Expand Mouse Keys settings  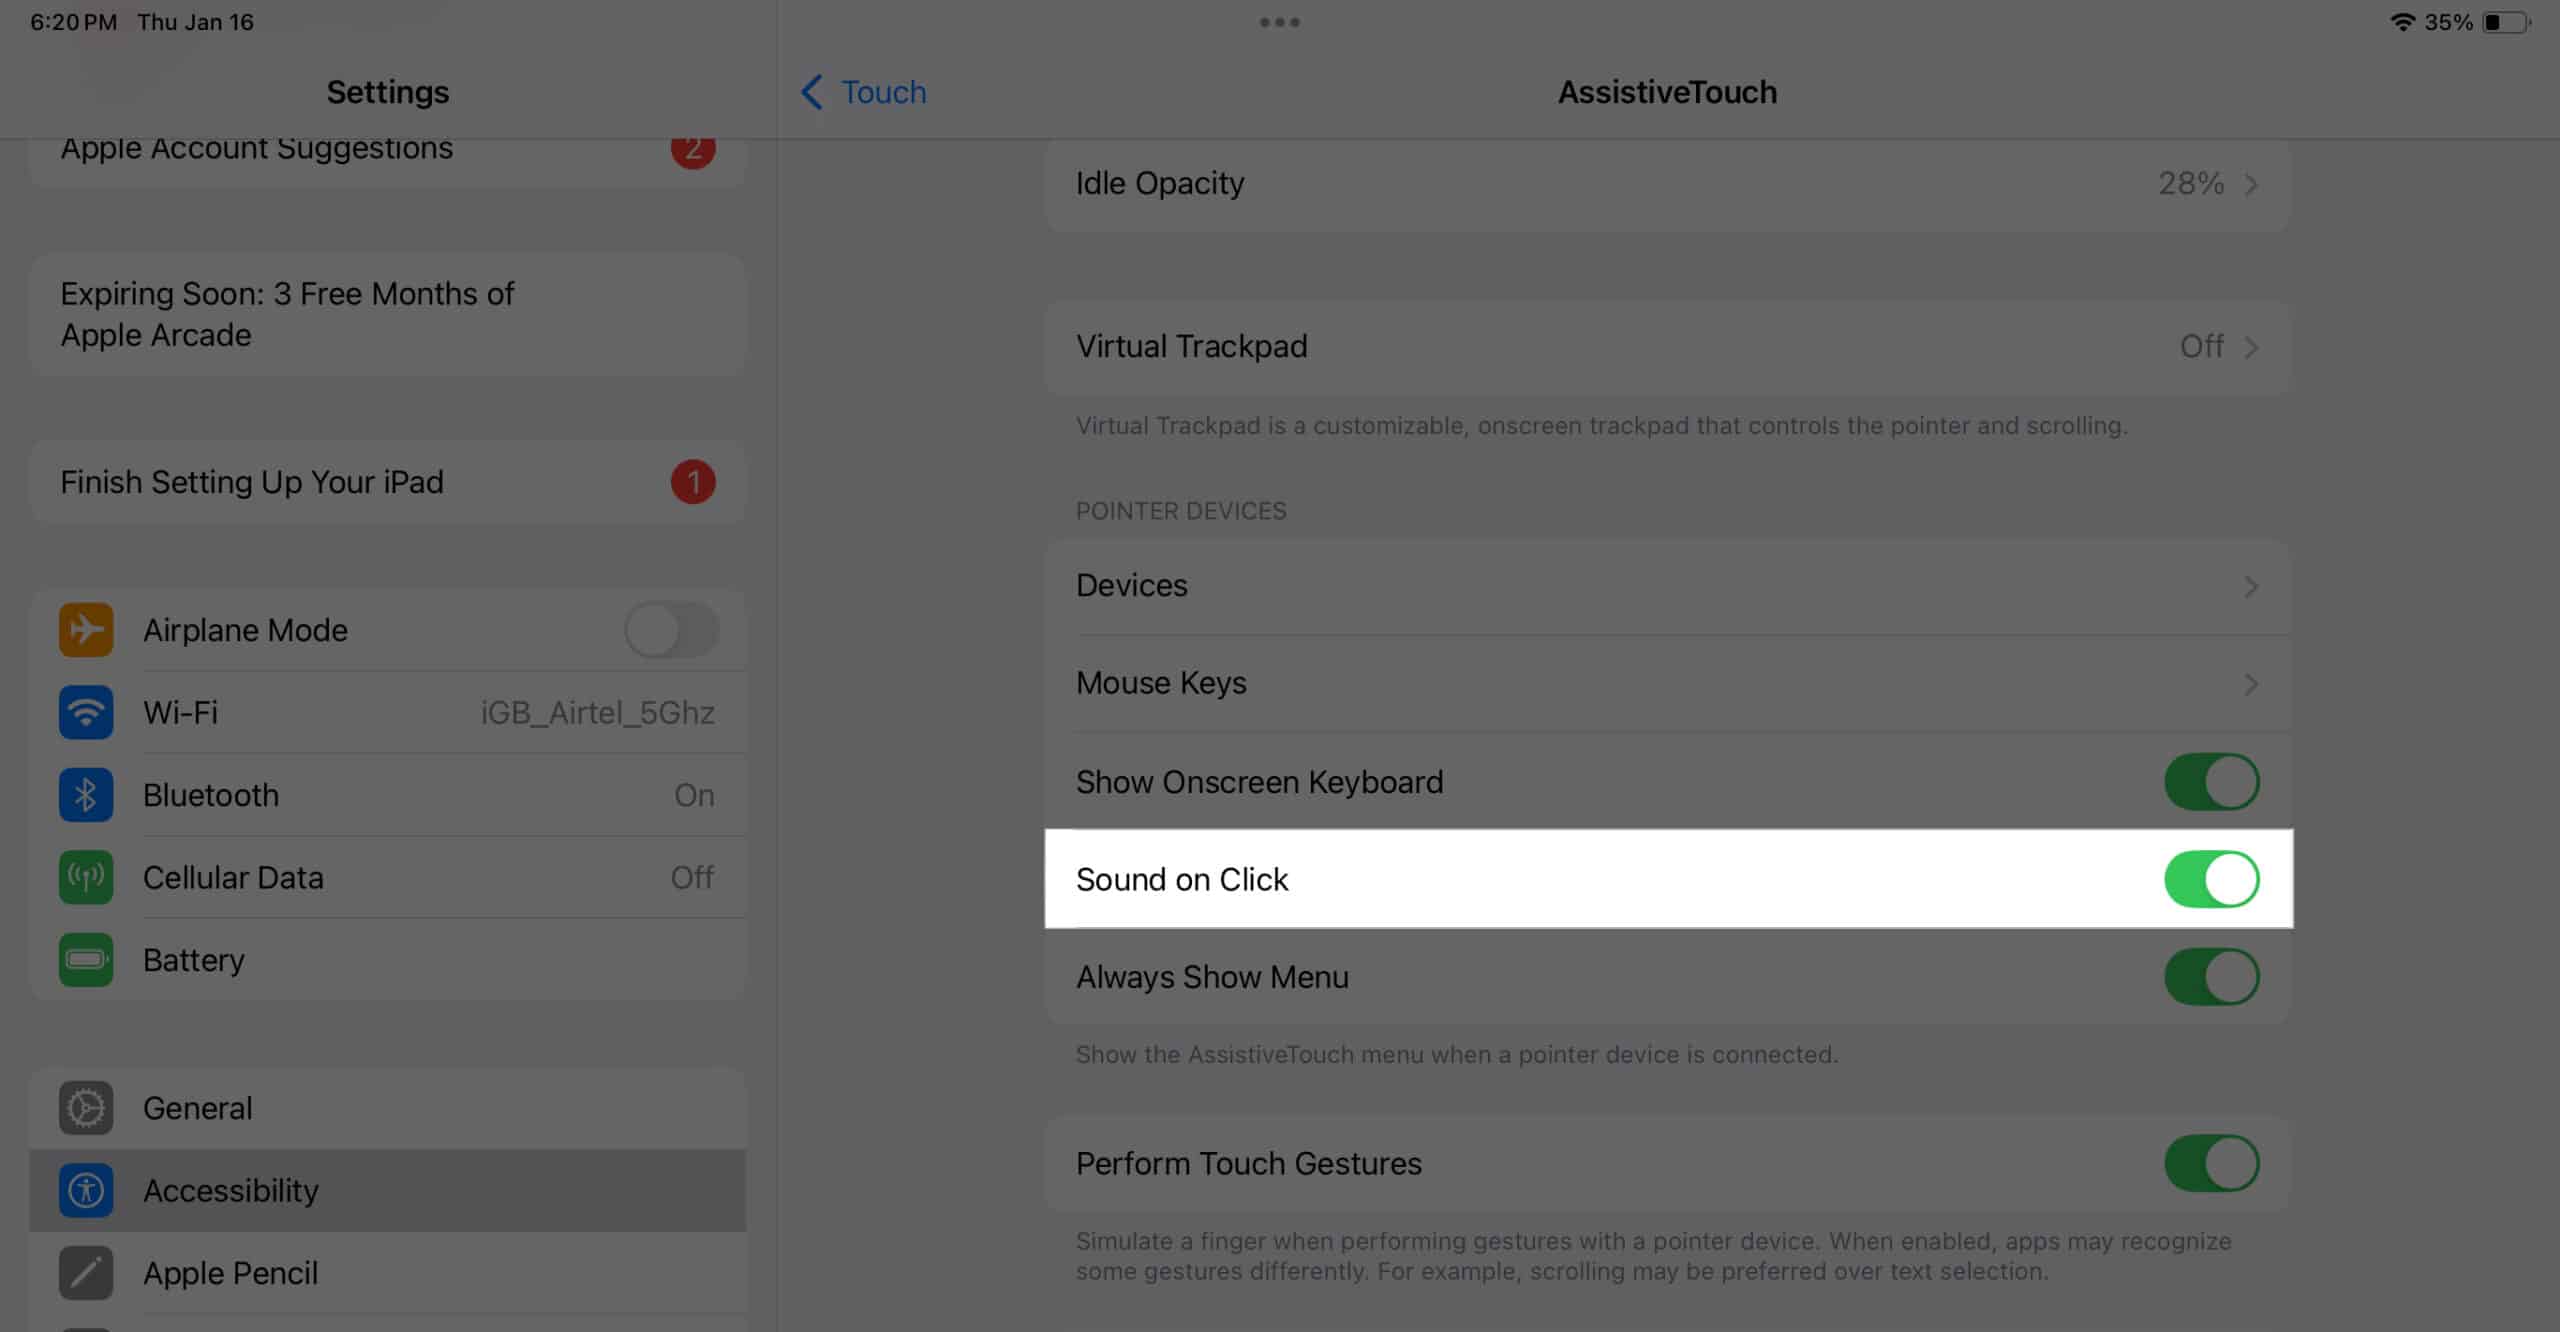tap(1668, 684)
